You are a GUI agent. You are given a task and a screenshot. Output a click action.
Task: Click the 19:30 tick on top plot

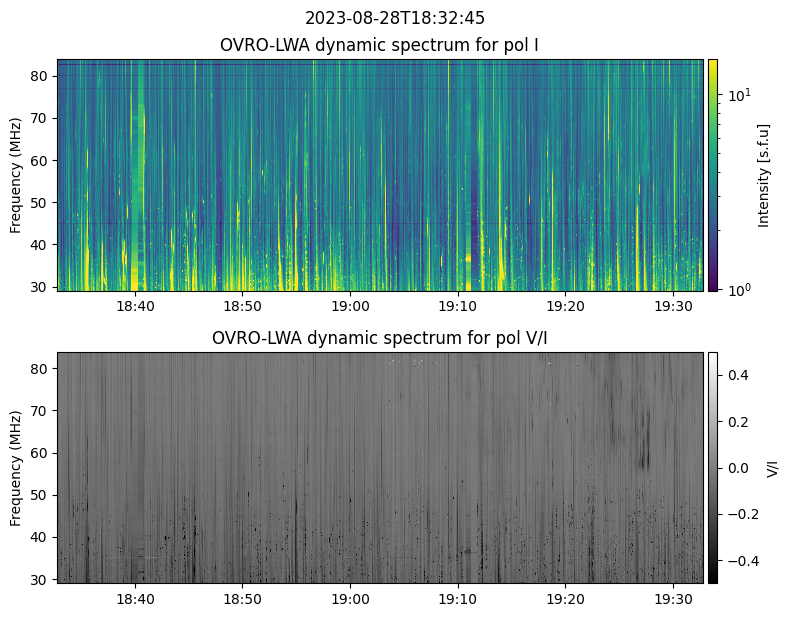672,306
